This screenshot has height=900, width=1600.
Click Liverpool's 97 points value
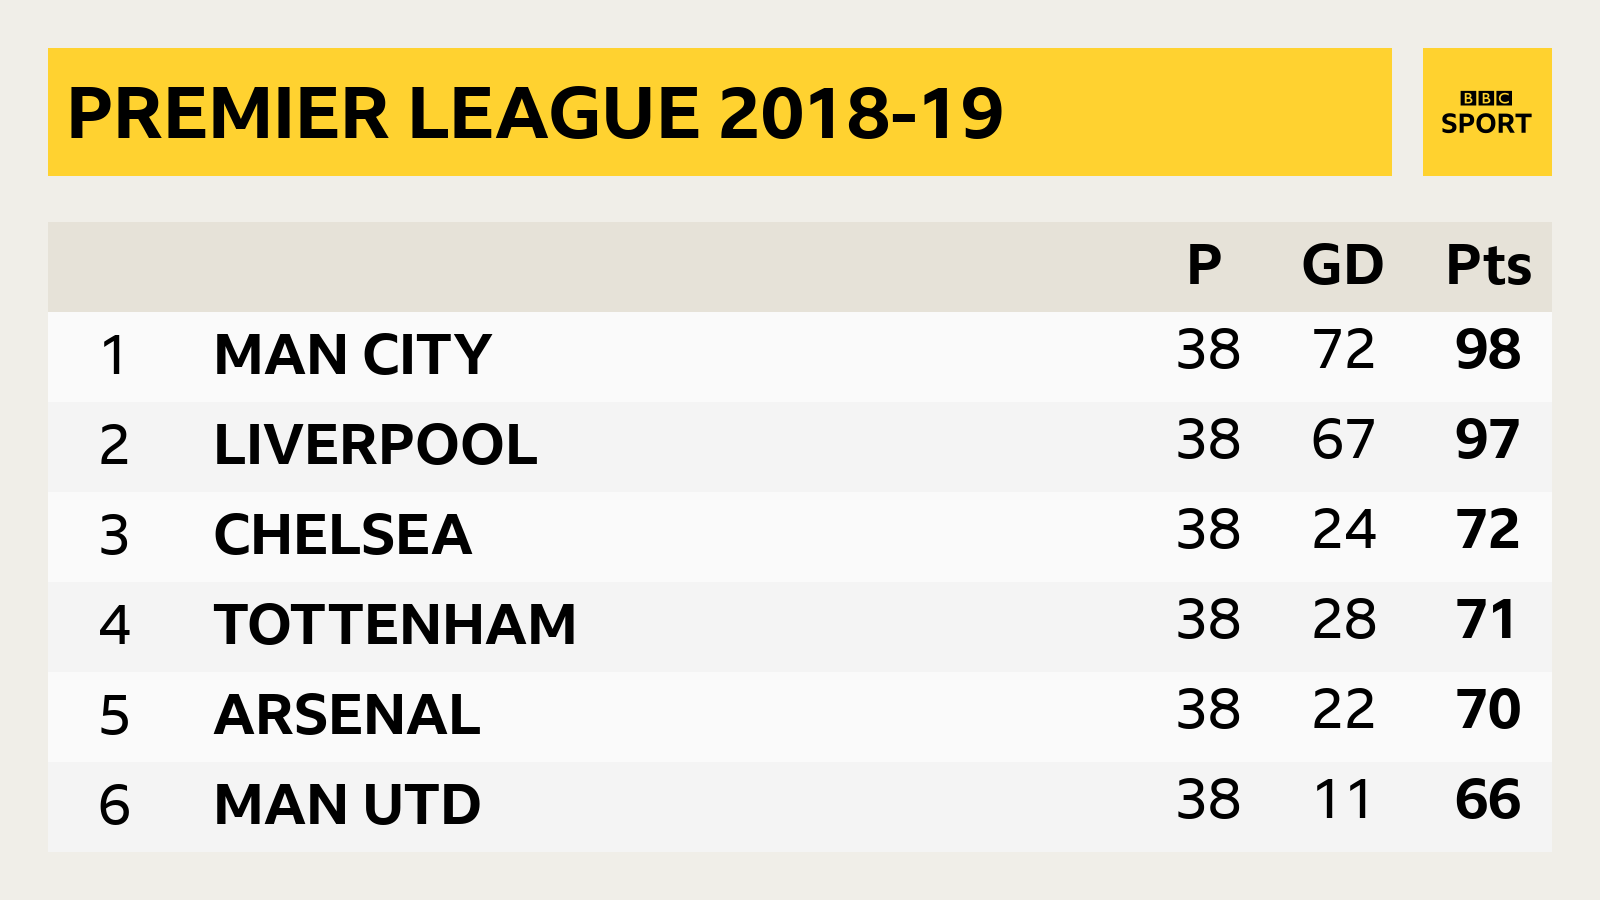tap(1488, 440)
